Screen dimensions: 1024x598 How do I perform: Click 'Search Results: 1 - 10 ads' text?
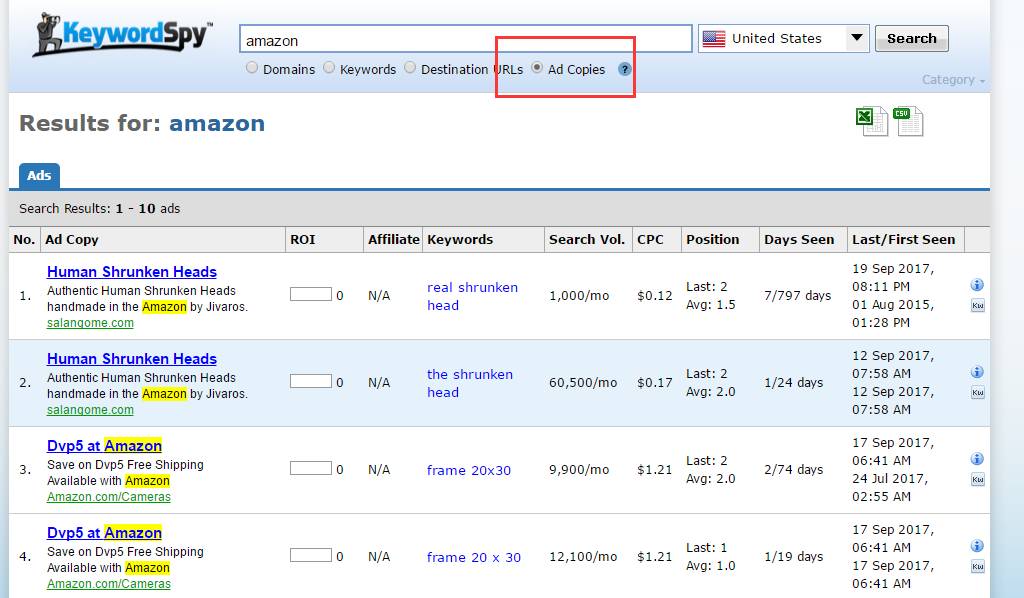pos(99,208)
